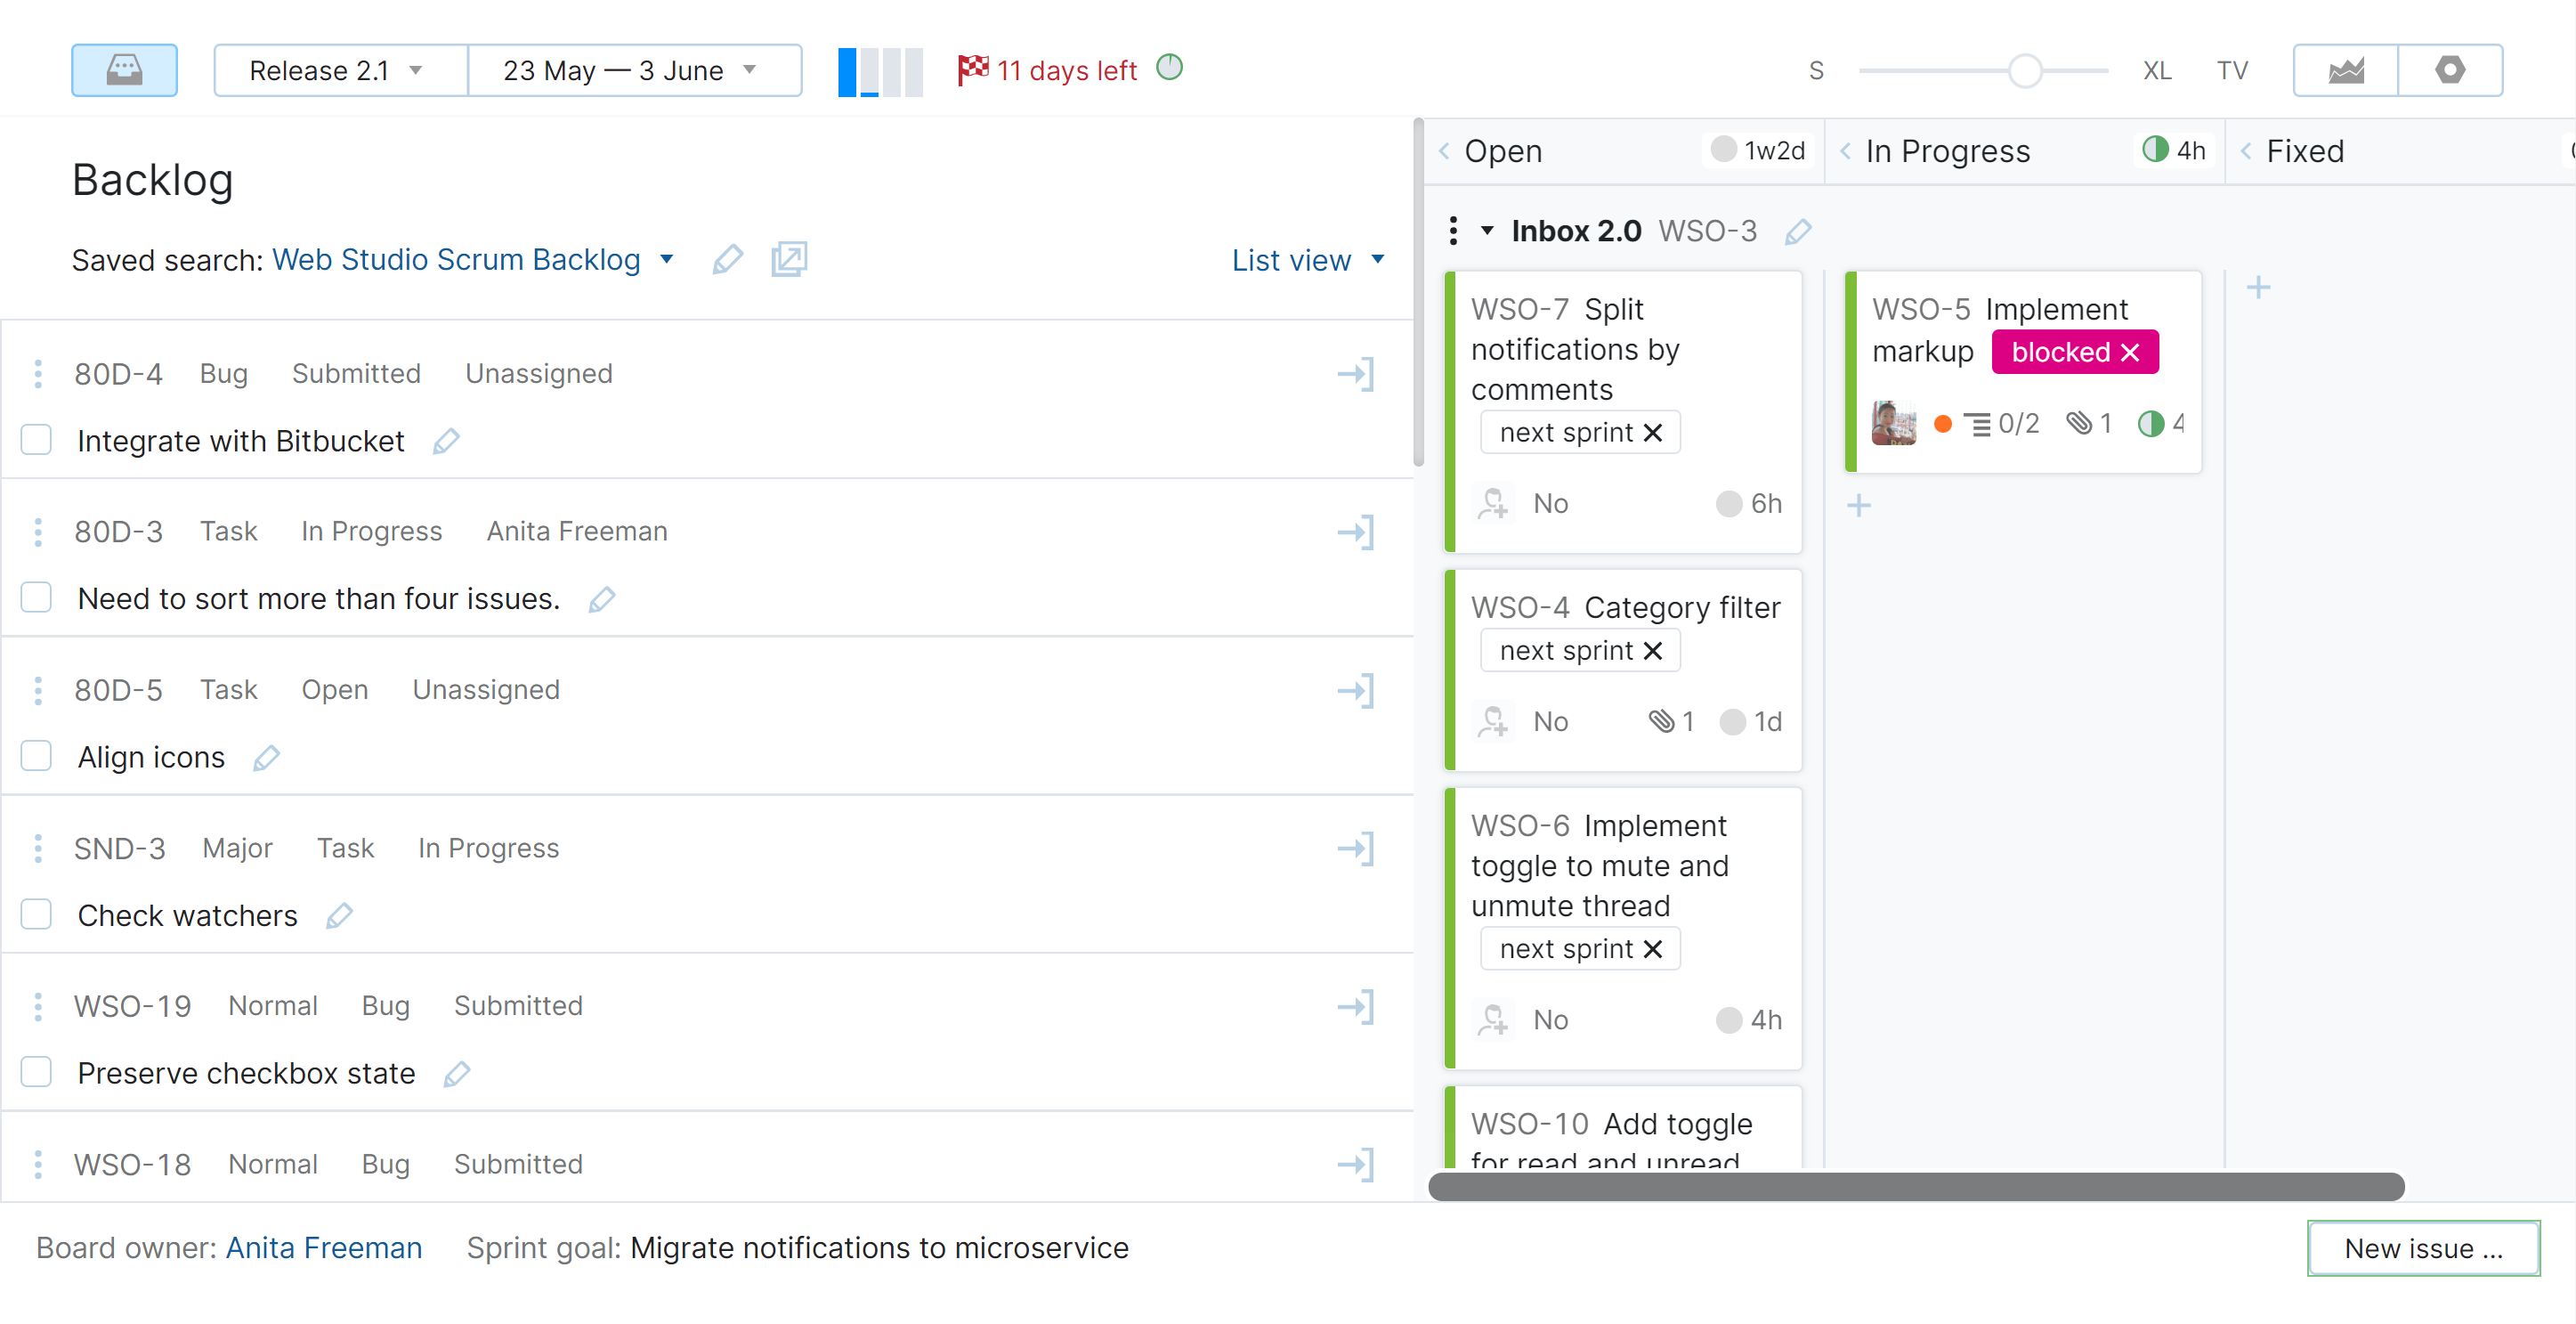This screenshot has width=2576, height=1324.
Task: Click the card size slider handle
Action: pos(2025,71)
